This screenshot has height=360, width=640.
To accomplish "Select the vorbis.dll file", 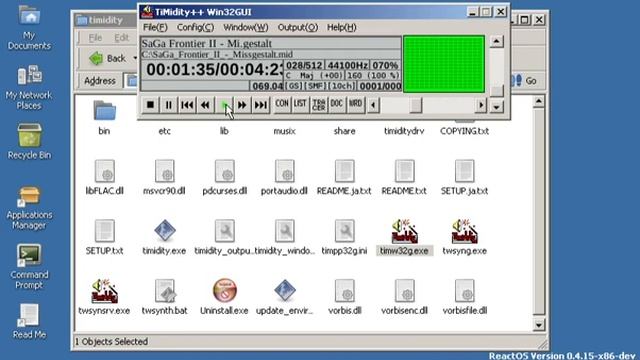I will (344, 297).
